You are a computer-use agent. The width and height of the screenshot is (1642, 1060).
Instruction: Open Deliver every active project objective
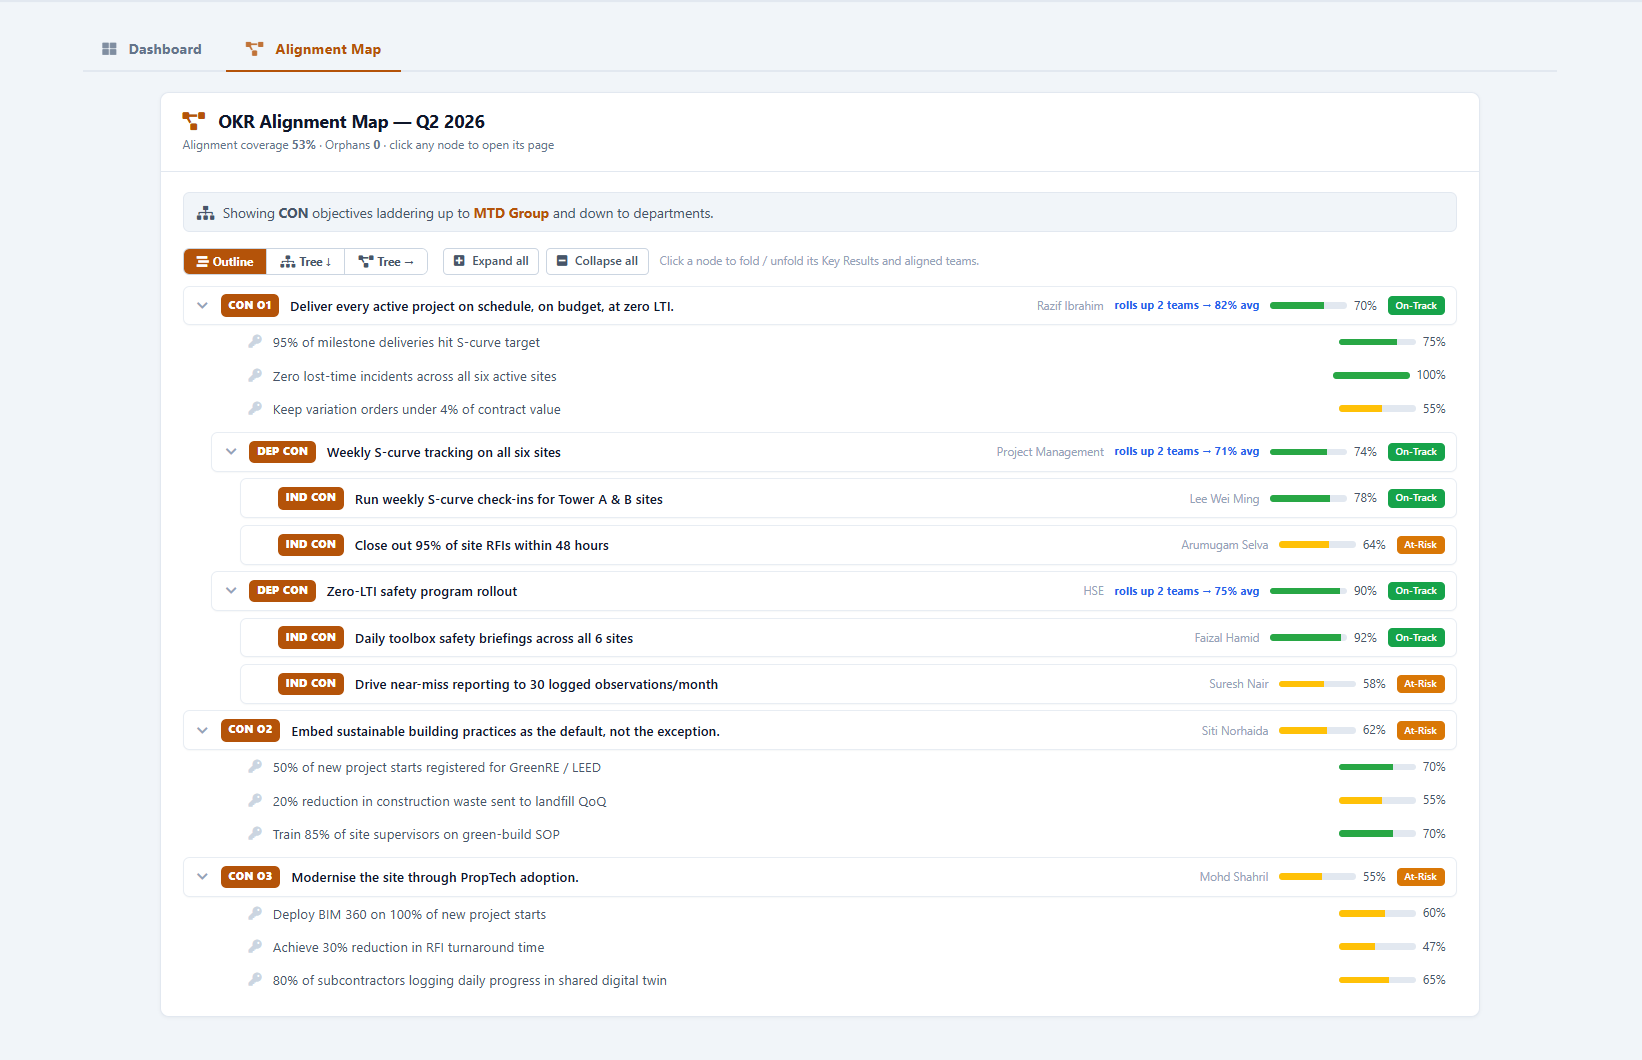tap(482, 307)
